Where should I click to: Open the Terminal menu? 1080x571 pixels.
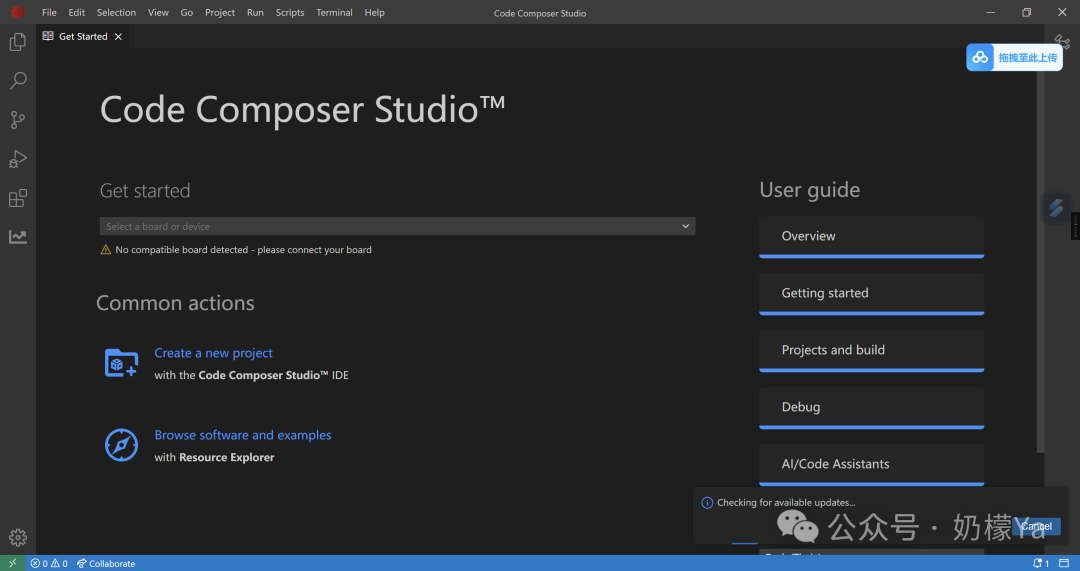[x=334, y=12]
